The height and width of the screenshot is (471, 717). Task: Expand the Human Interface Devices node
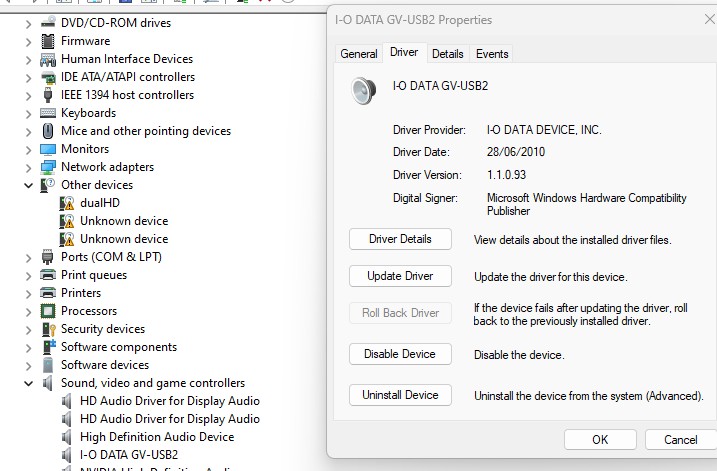click(28, 59)
